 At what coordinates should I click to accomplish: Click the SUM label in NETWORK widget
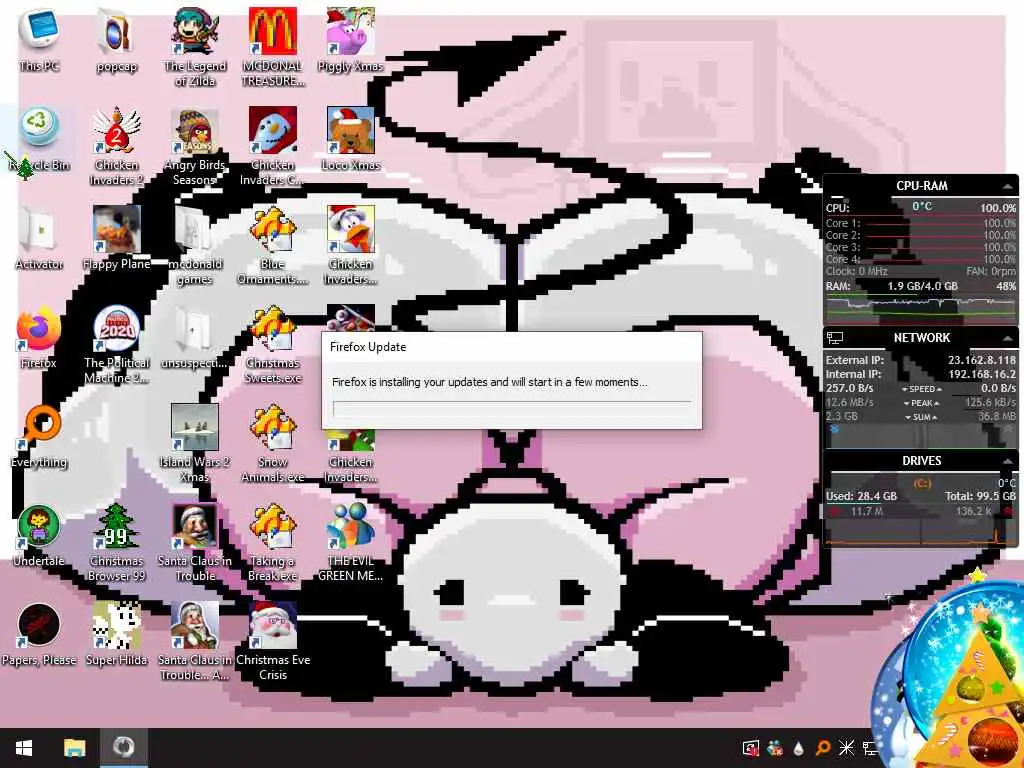tap(921, 417)
